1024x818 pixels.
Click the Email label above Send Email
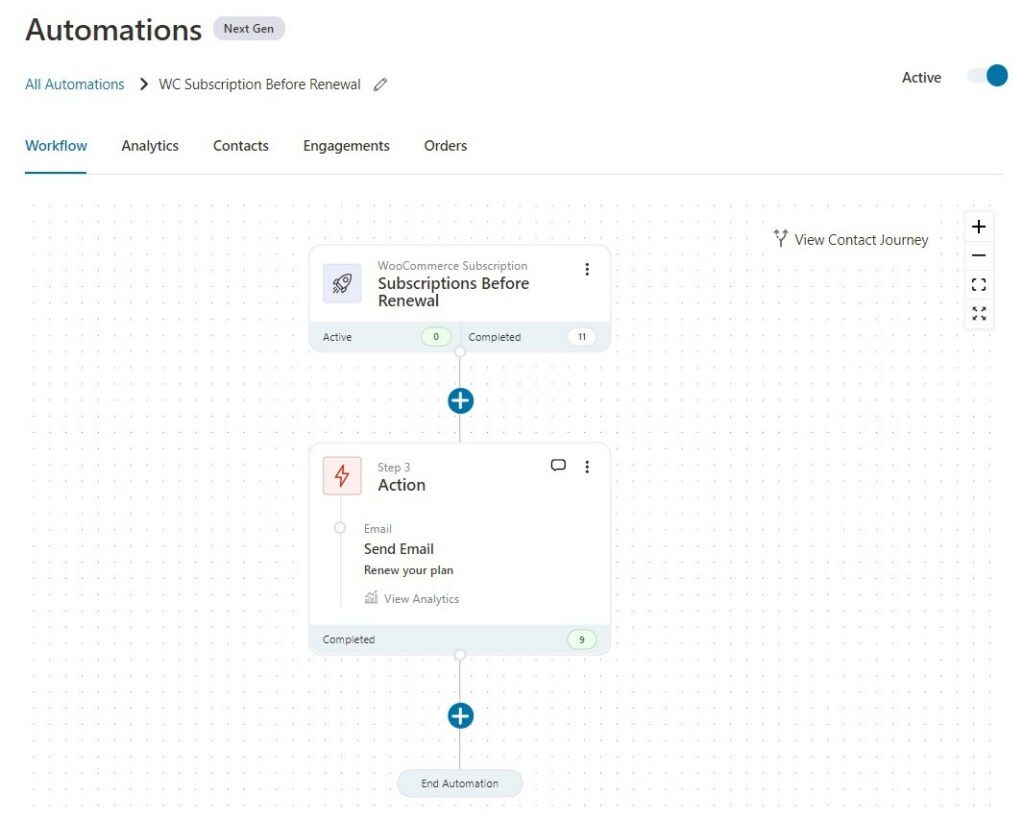click(377, 529)
